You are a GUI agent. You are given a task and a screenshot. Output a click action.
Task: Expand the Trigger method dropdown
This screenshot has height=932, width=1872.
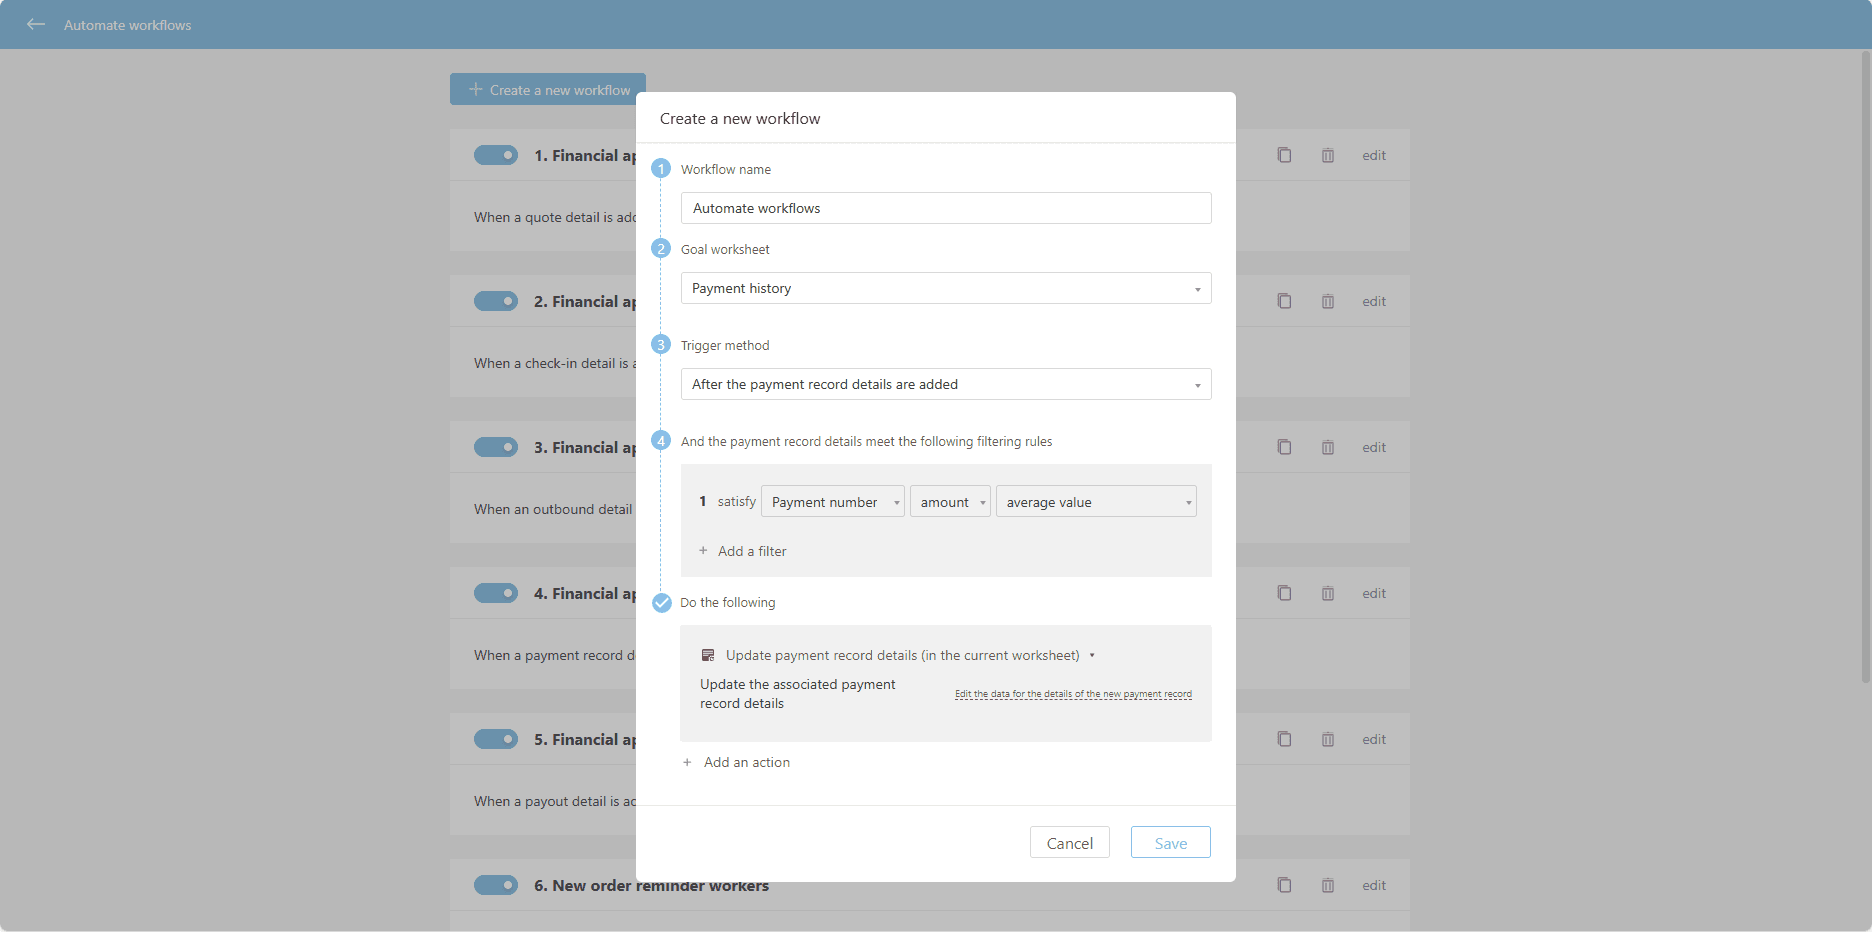(x=945, y=384)
